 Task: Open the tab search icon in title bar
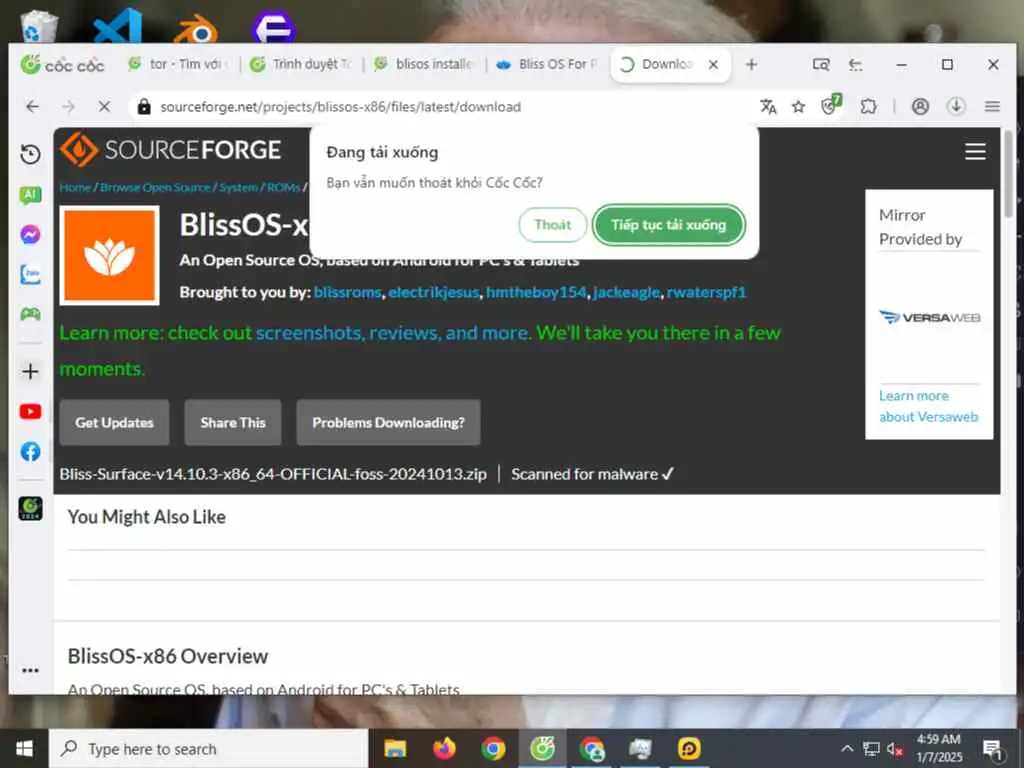(x=821, y=65)
